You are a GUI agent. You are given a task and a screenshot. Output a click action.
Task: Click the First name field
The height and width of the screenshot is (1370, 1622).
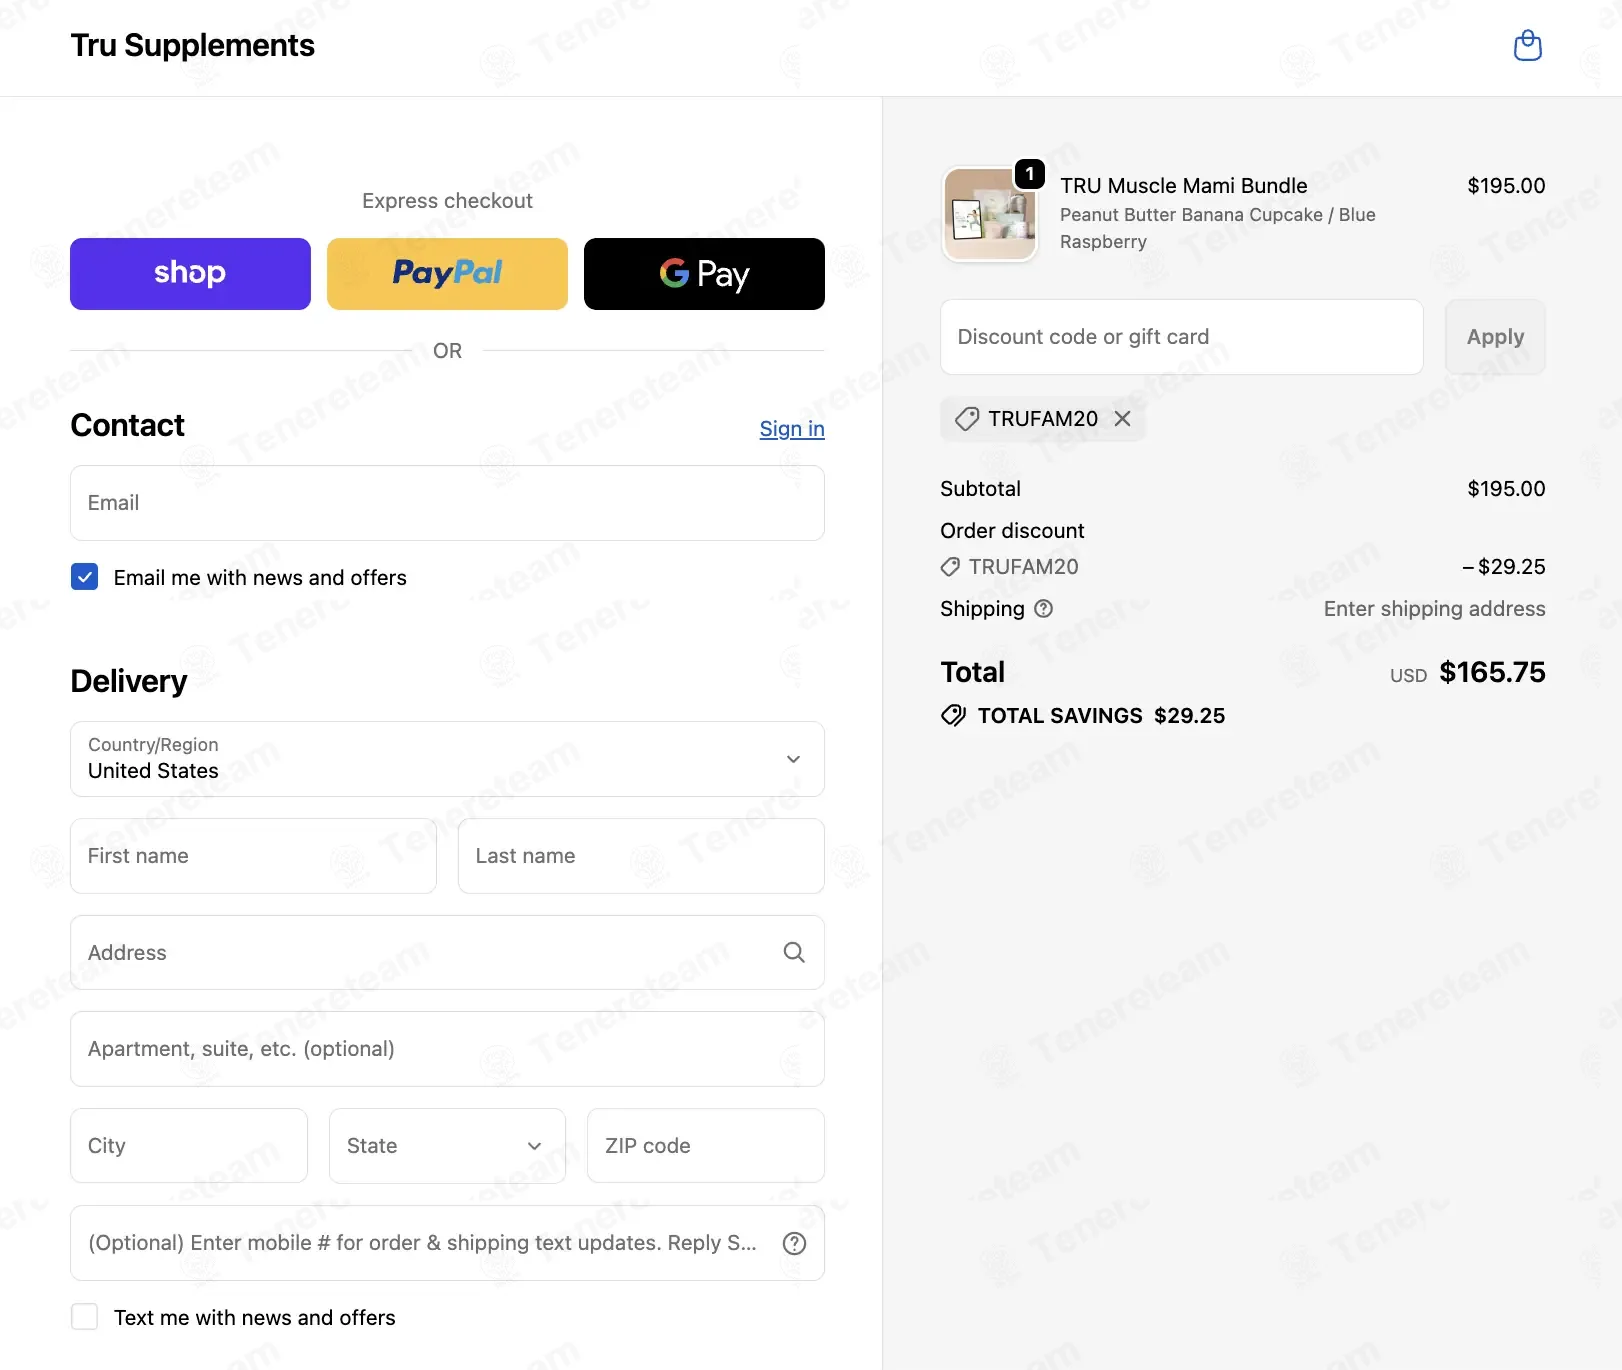pyautogui.click(x=253, y=856)
